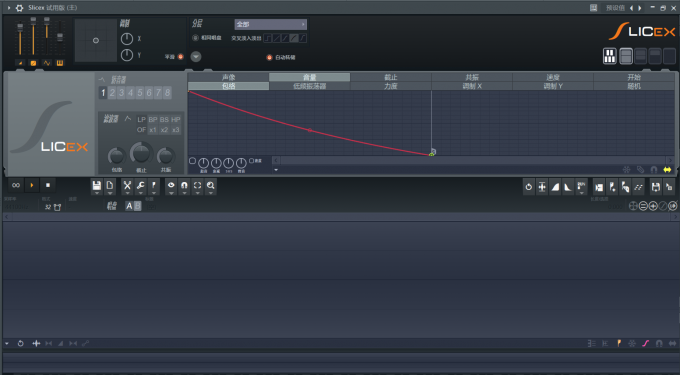The width and height of the screenshot is (680, 375).
Task: Click the scissors slicing tool icon
Action: (x=127, y=186)
